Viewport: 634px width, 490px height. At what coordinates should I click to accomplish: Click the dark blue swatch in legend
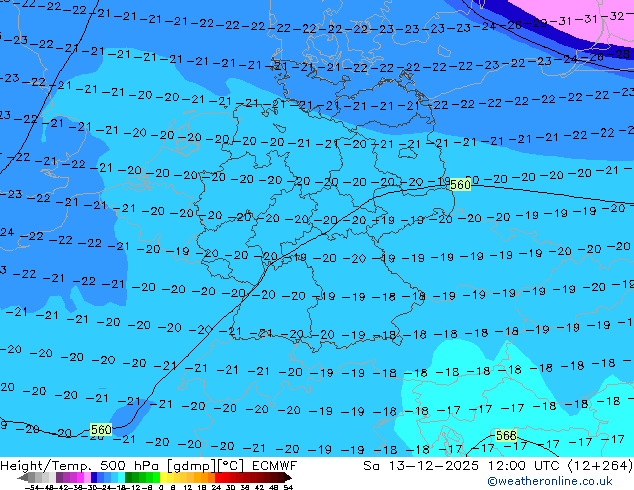(94, 477)
